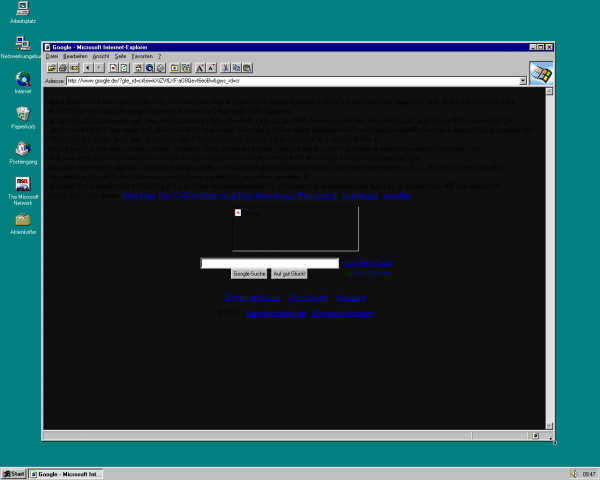The image size is (600, 480).
Task: Decrease font size with smaller A icon
Action: click(211, 68)
